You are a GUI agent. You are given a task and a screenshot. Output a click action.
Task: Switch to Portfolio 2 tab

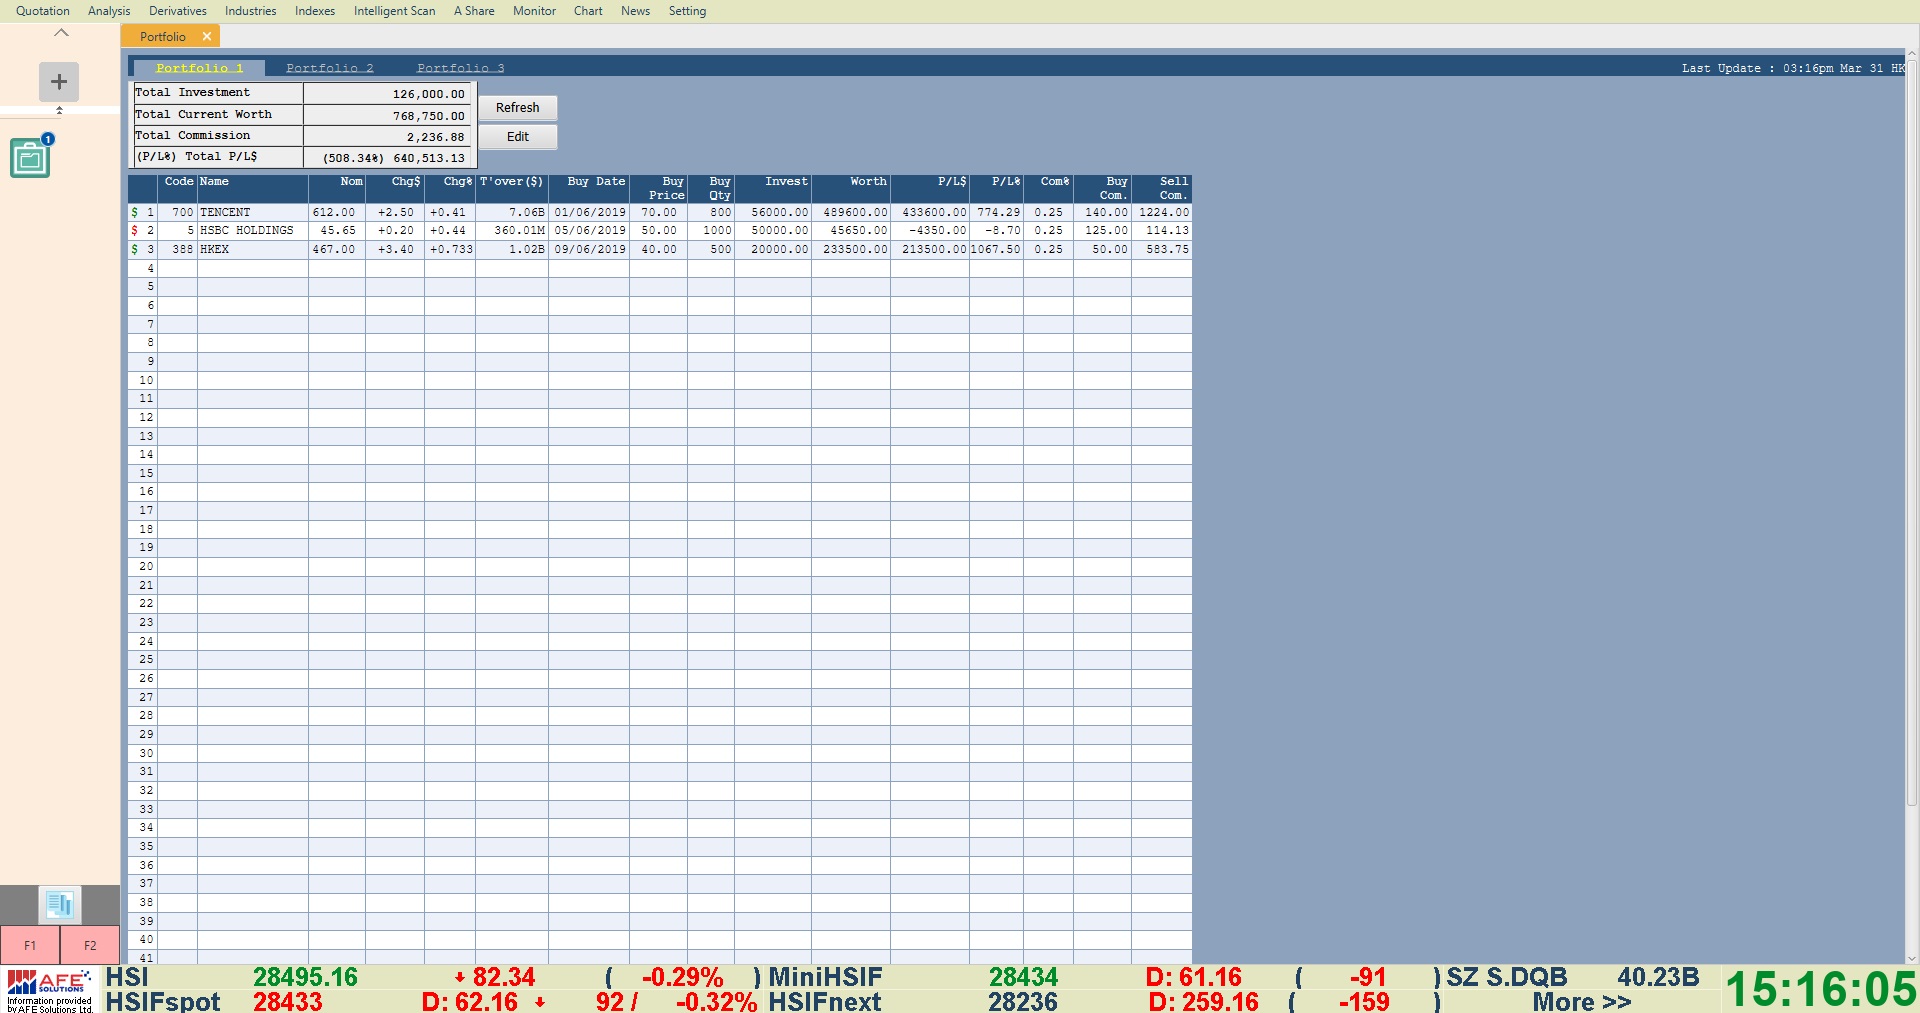pyautogui.click(x=330, y=68)
